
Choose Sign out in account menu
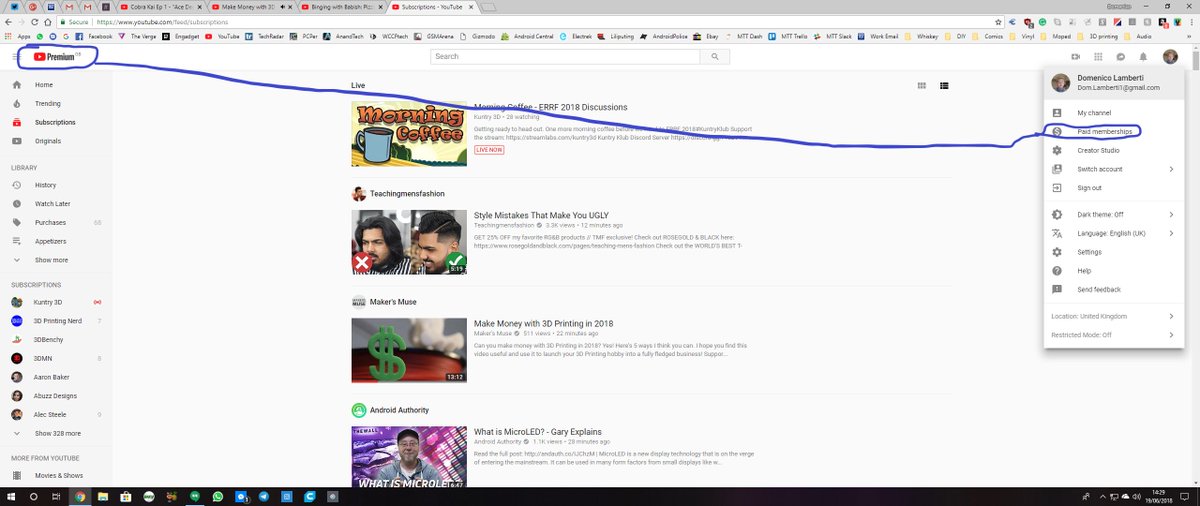click(x=1113, y=188)
